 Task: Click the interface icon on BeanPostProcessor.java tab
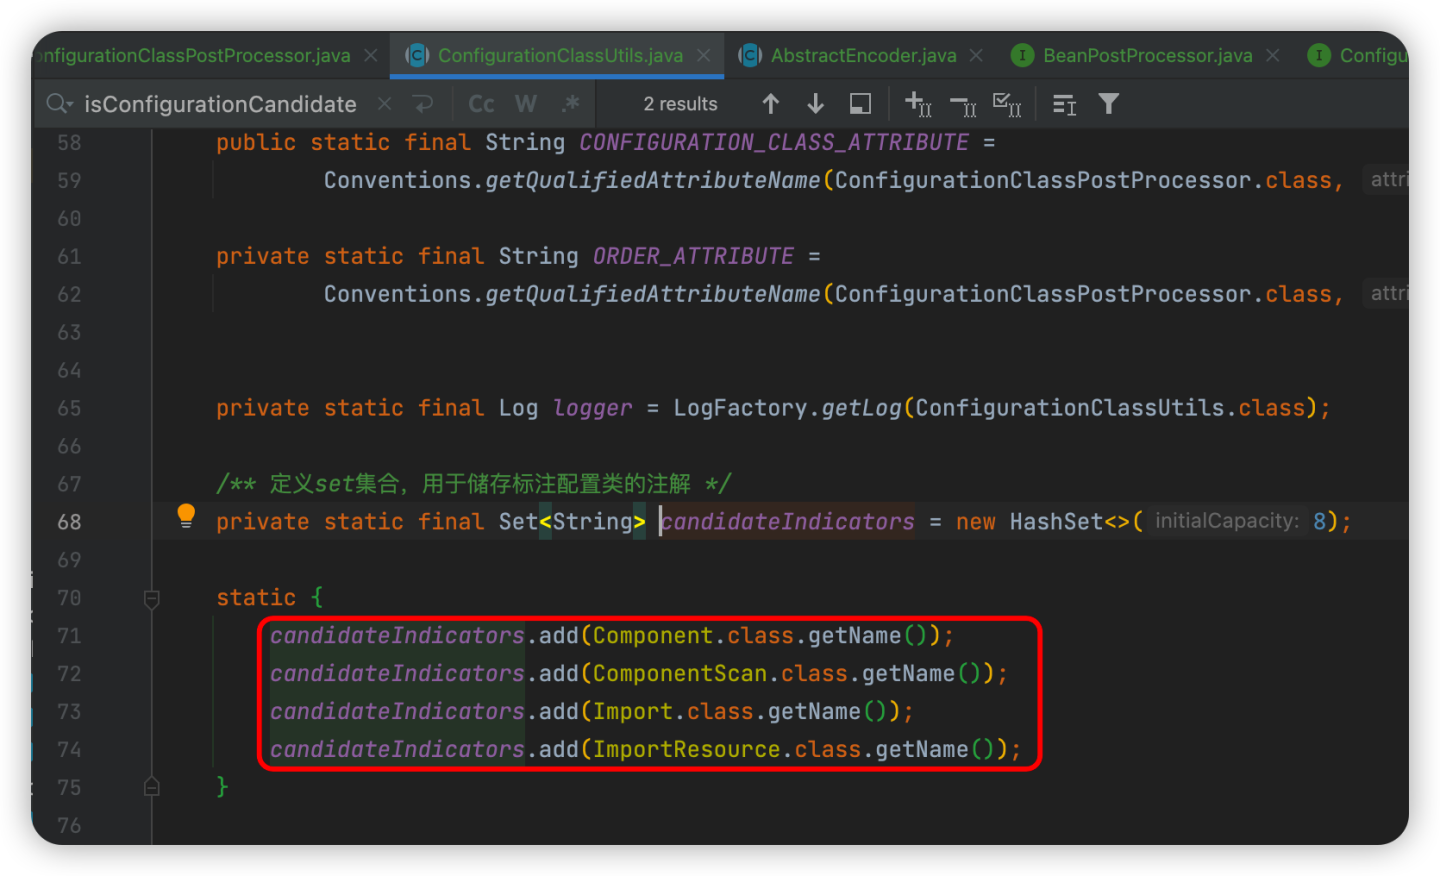click(1022, 56)
